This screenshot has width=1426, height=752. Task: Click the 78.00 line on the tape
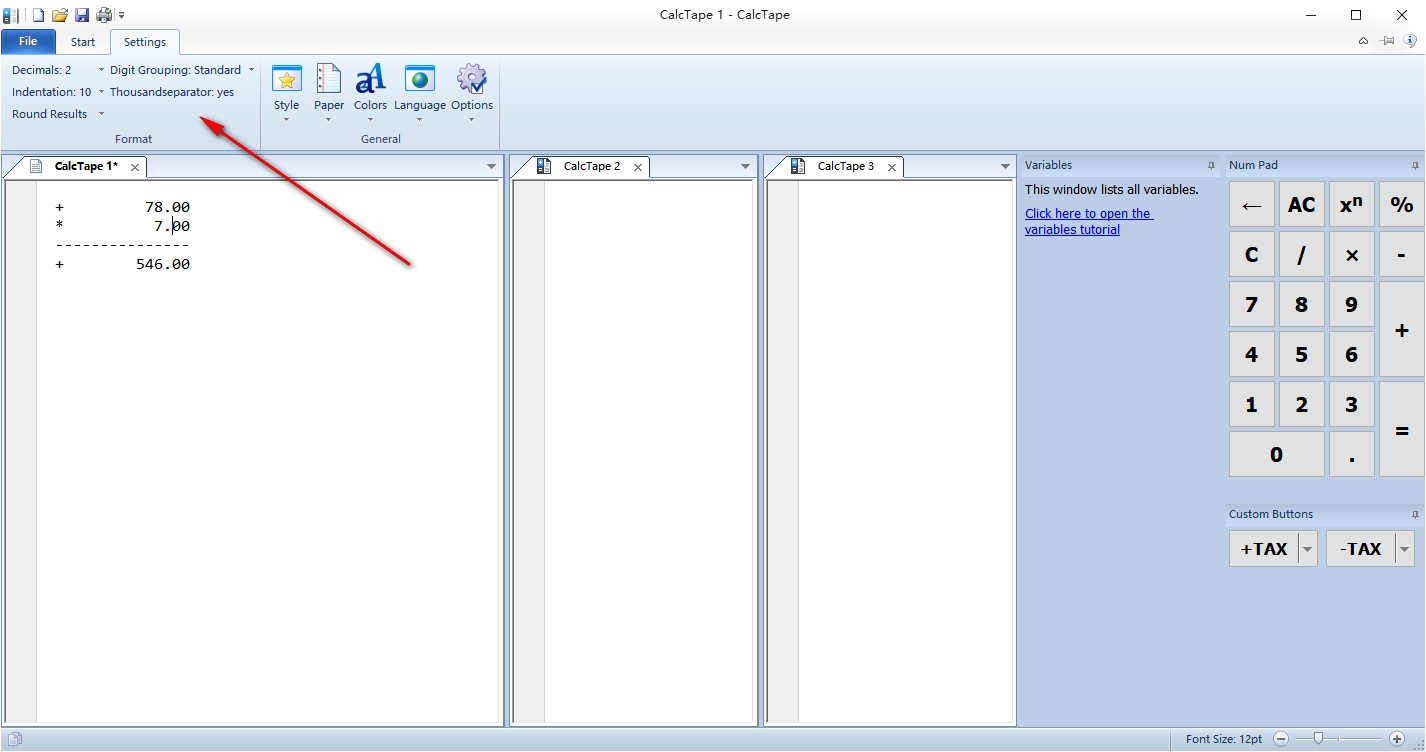pos(123,207)
